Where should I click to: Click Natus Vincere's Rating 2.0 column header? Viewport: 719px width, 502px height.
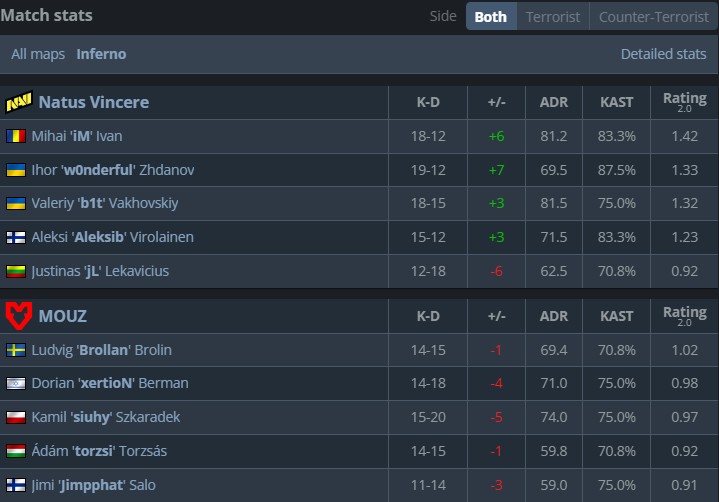coord(684,102)
